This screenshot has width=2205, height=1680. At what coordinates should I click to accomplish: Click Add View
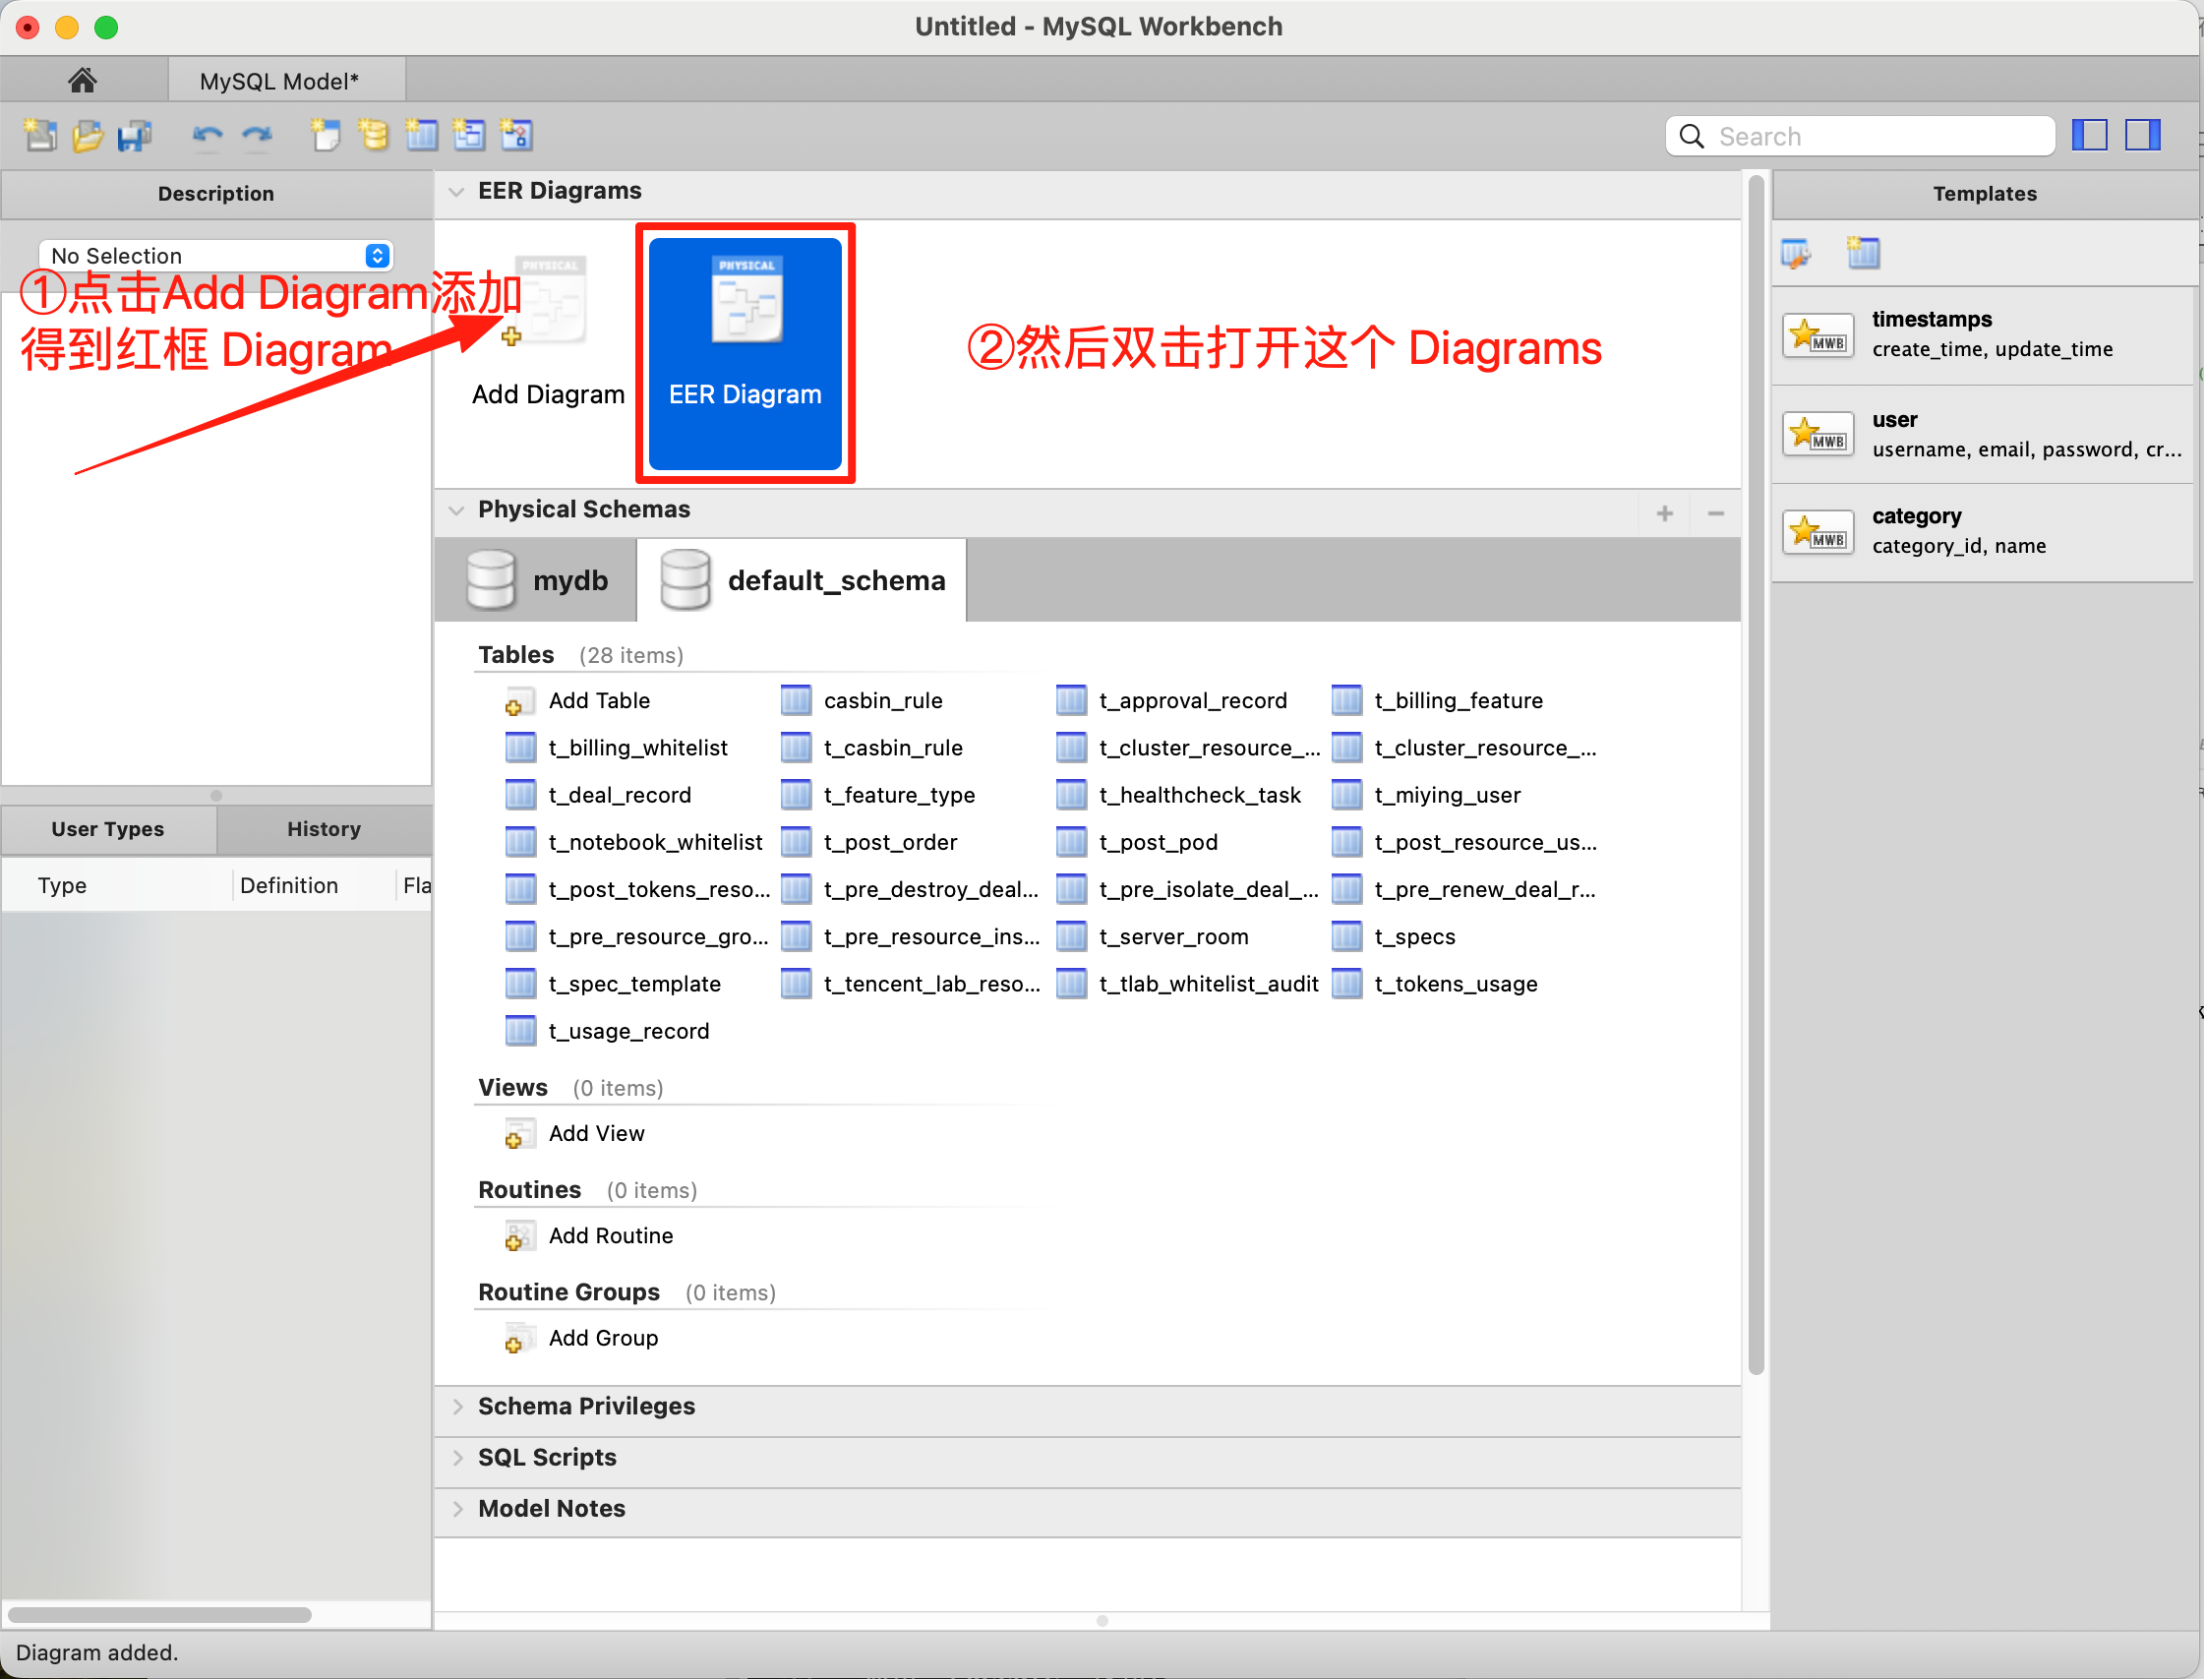(575, 1134)
